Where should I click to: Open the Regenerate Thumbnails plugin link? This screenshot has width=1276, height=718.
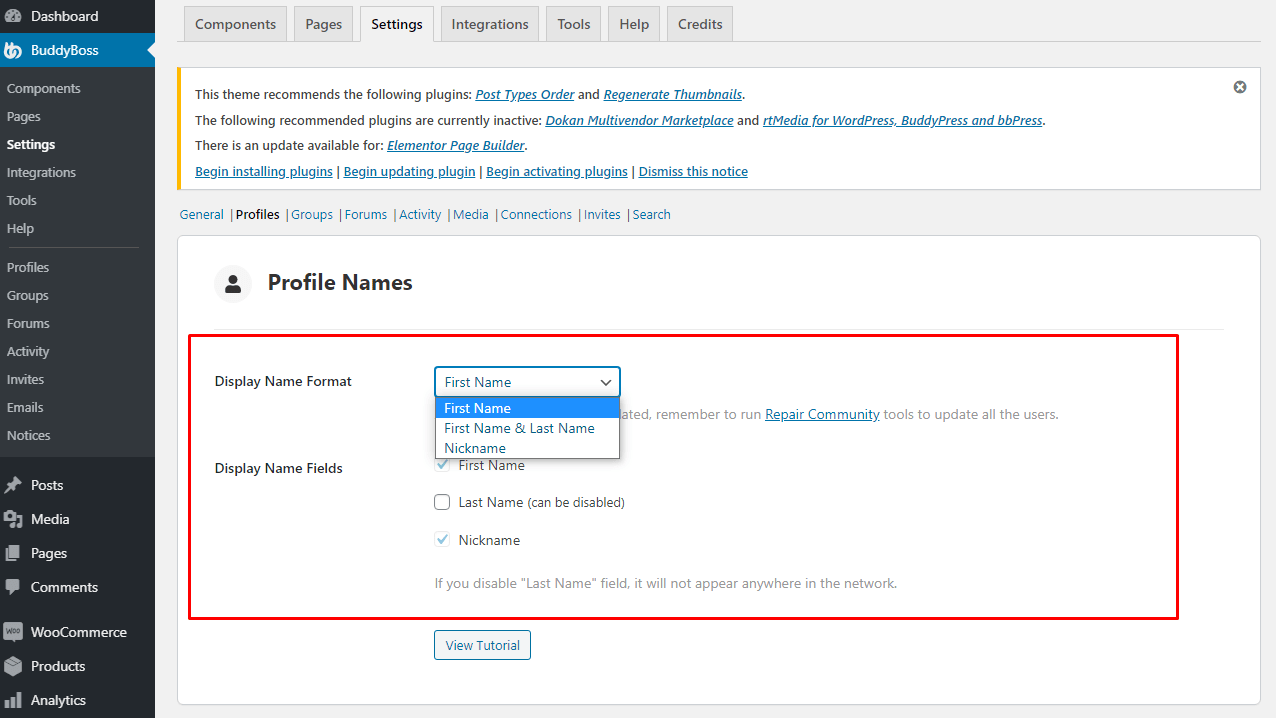pyautogui.click(x=673, y=94)
